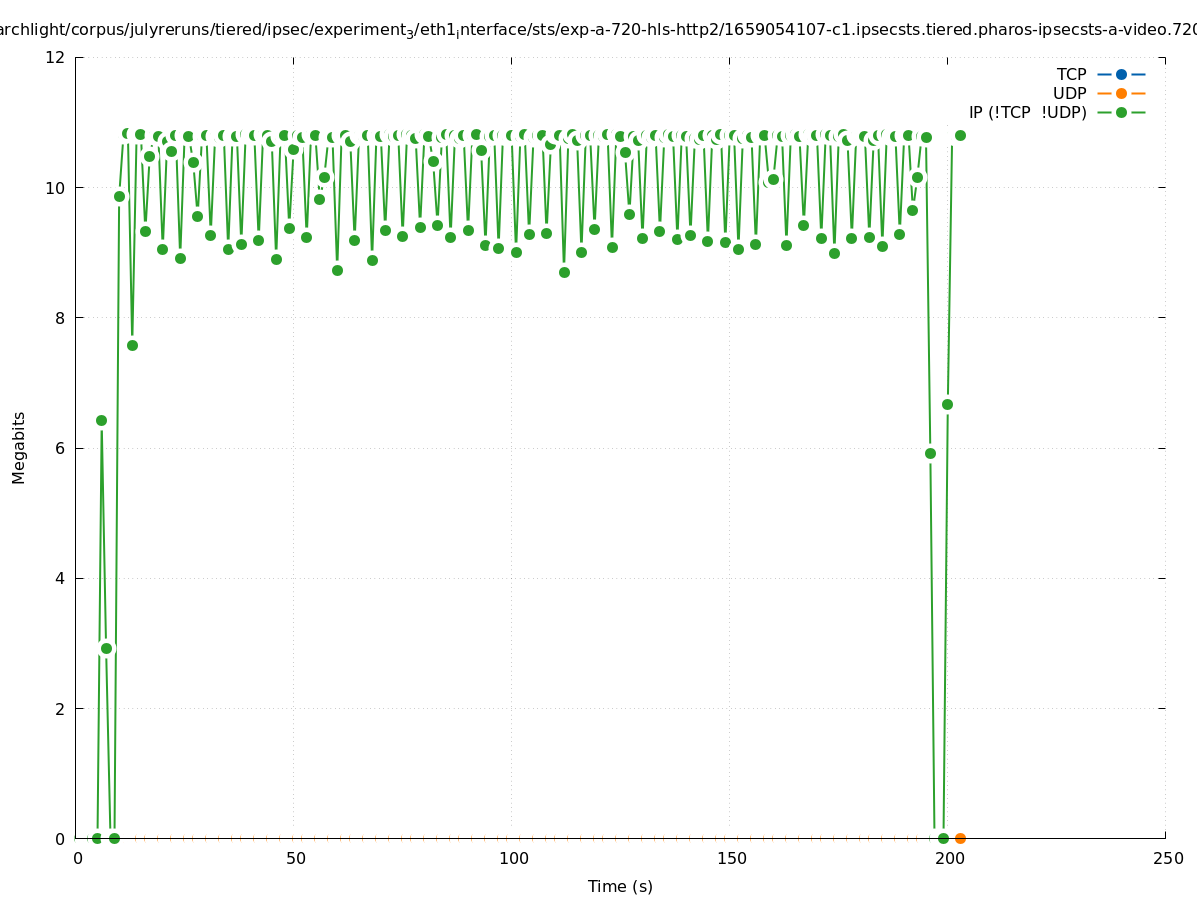The height and width of the screenshot is (900, 1197).
Task: Click the final green point right of 200 seconds
Action: 960,135
